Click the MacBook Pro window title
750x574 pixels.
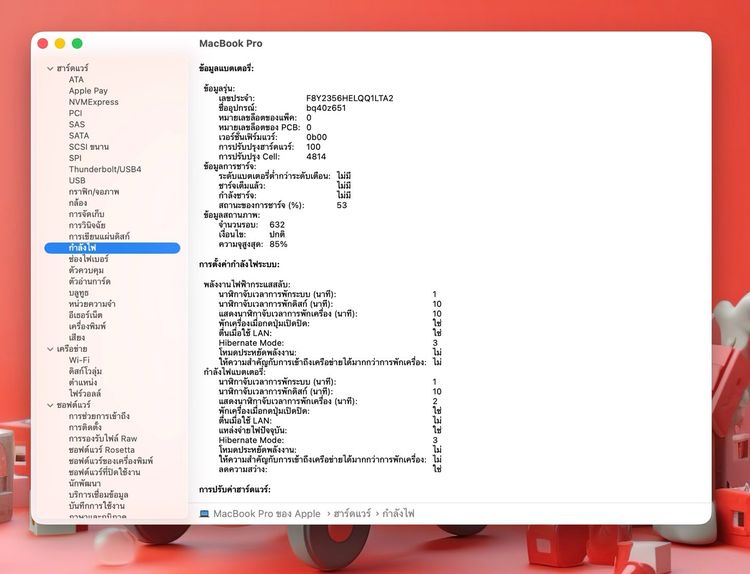tap(231, 44)
